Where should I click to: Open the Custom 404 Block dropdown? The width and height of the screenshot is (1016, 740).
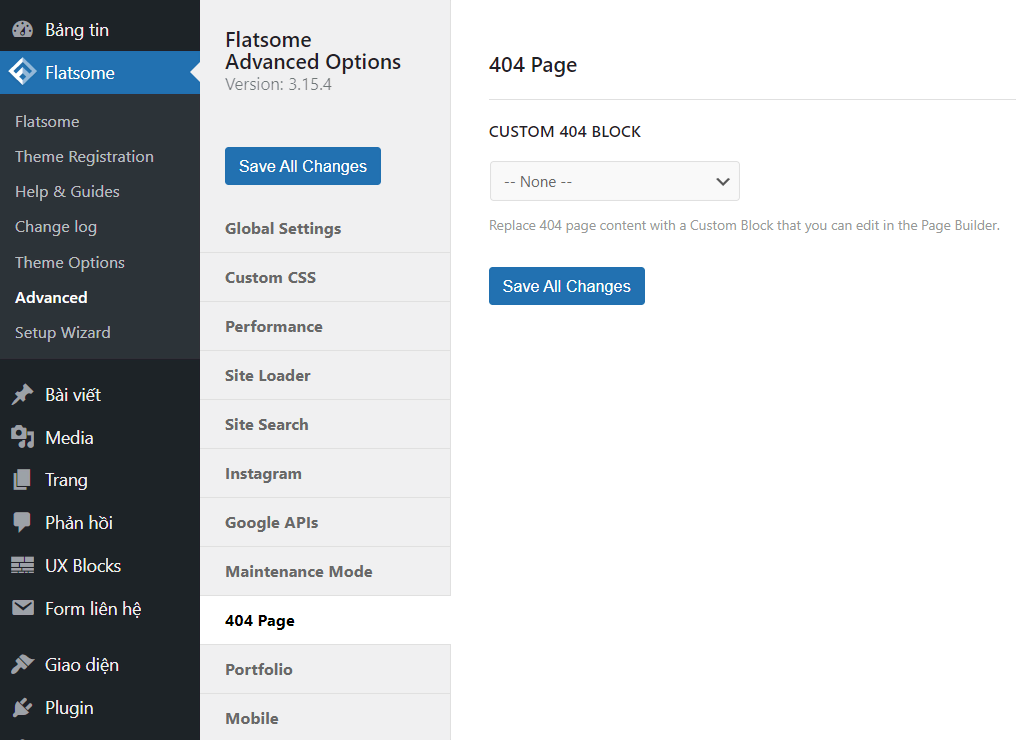click(614, 181)
